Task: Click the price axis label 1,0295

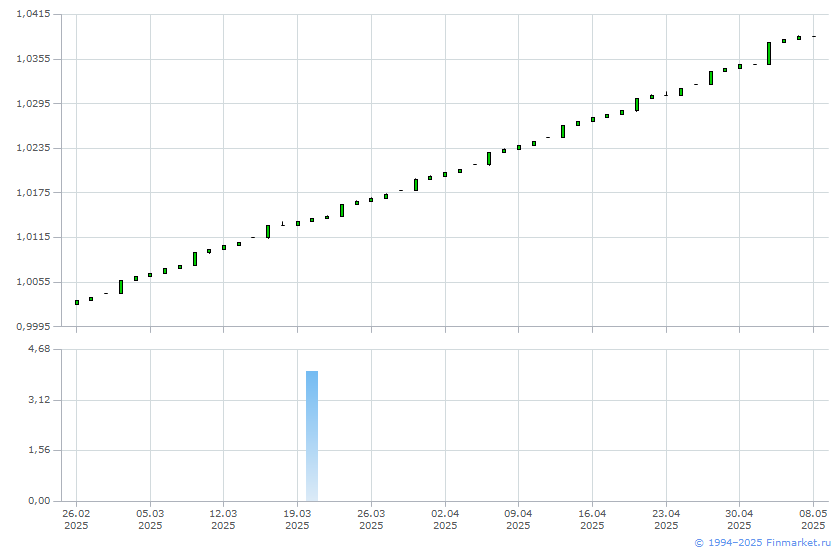Action: point(33,103)
